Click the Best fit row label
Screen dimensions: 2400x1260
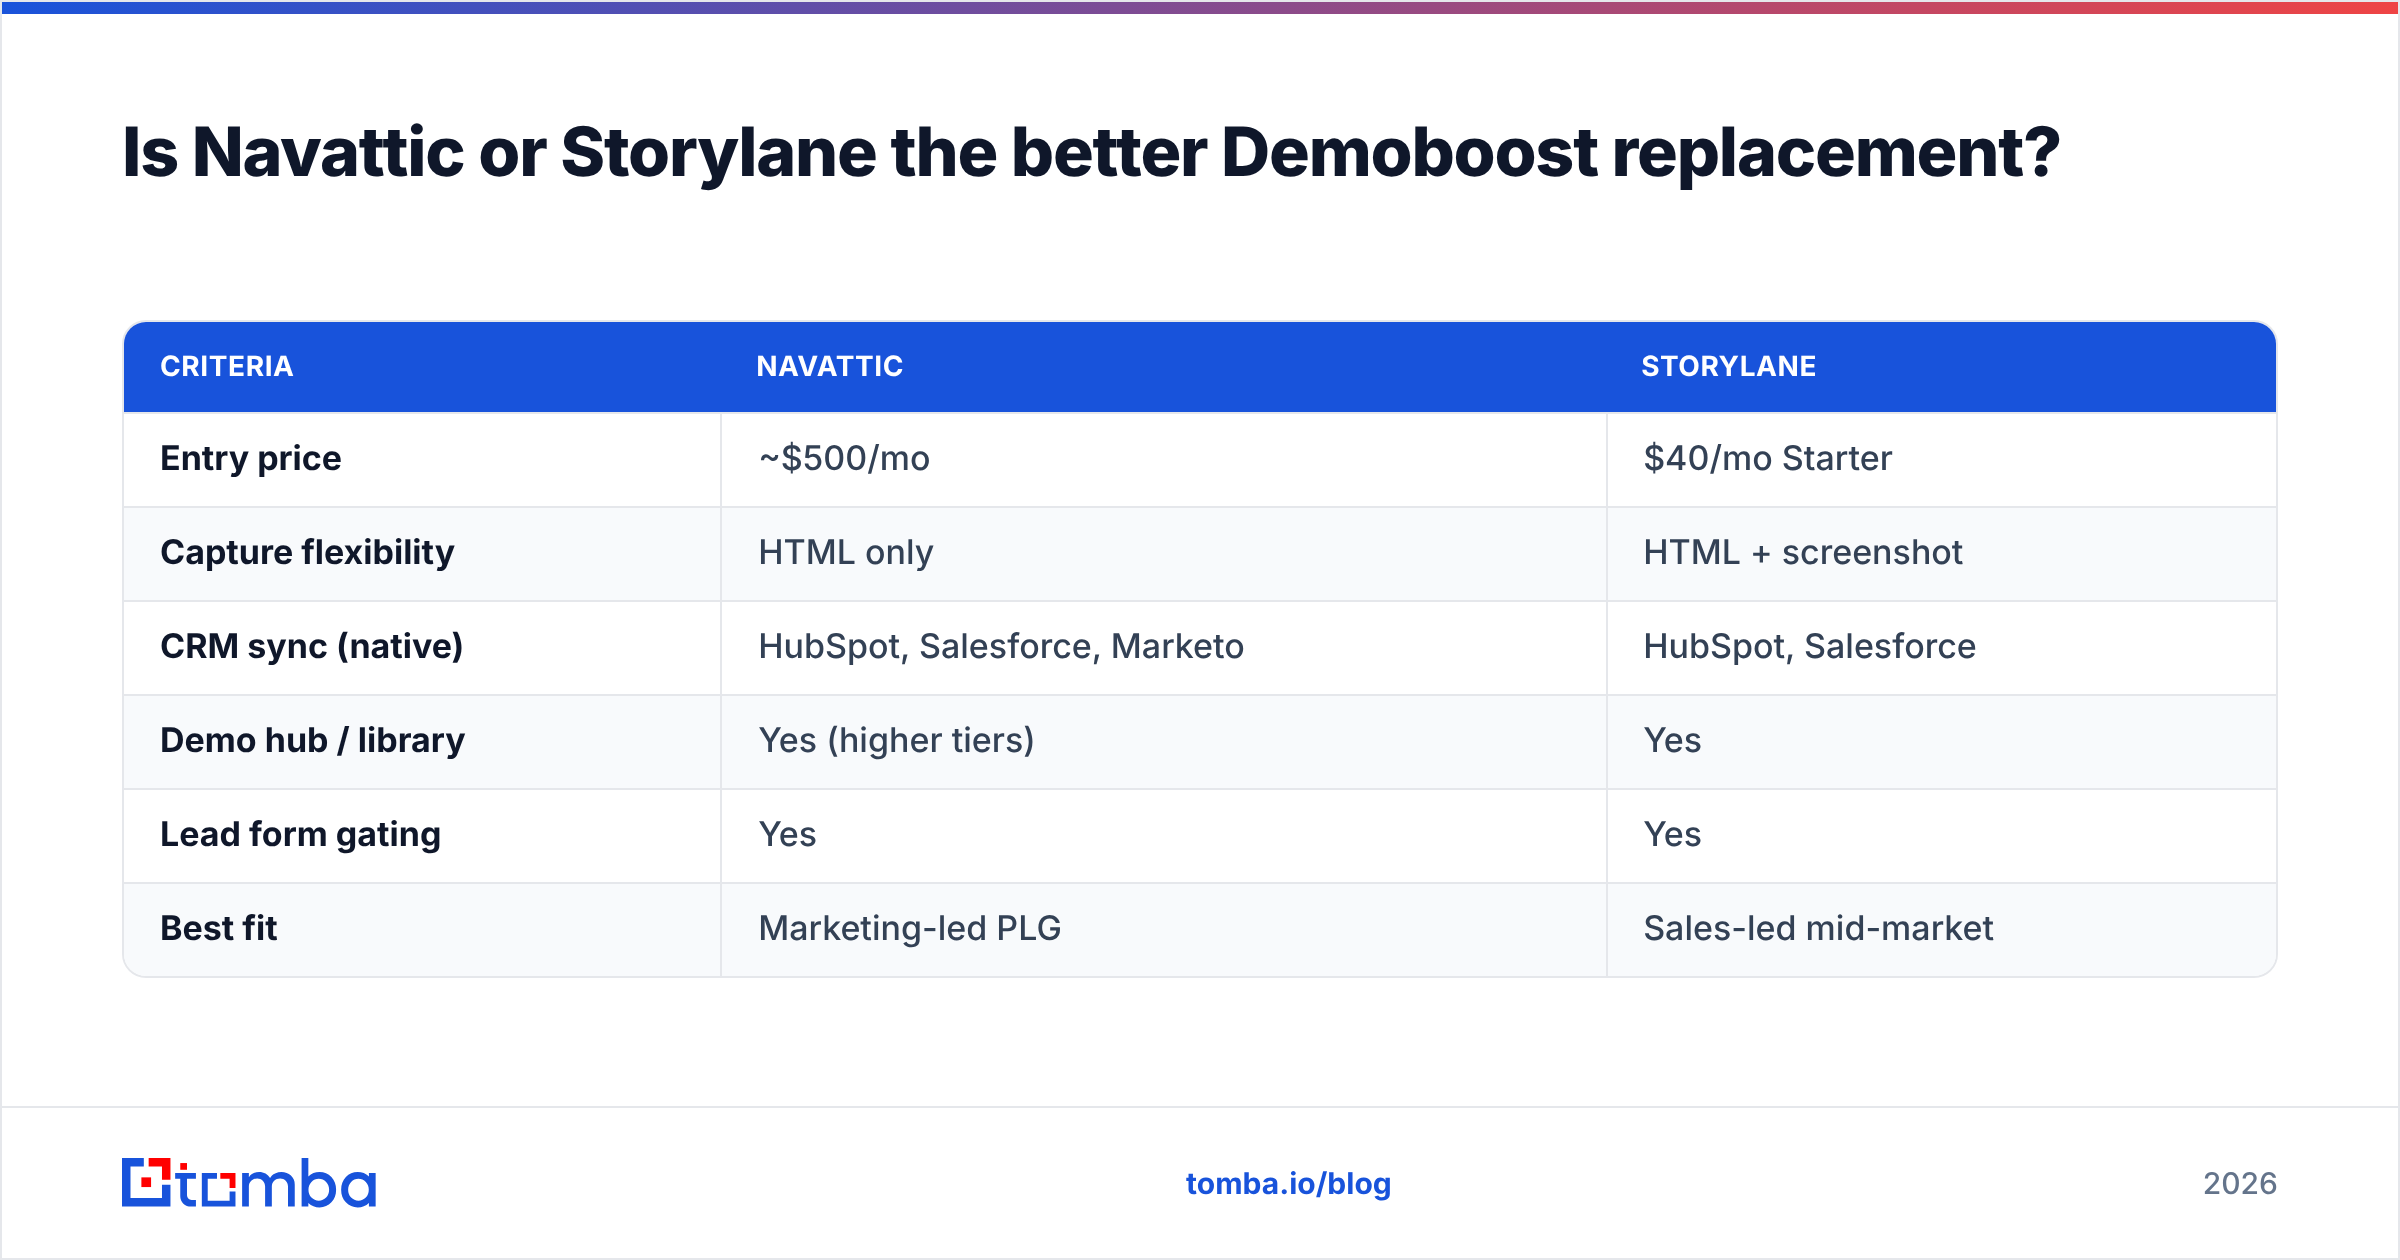219,929
